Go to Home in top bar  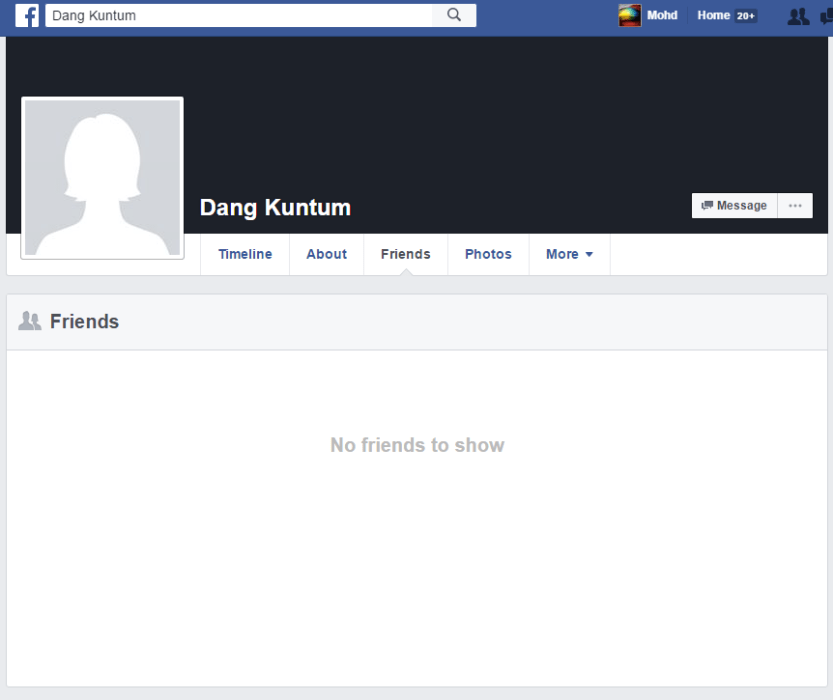tap(713, 16)
